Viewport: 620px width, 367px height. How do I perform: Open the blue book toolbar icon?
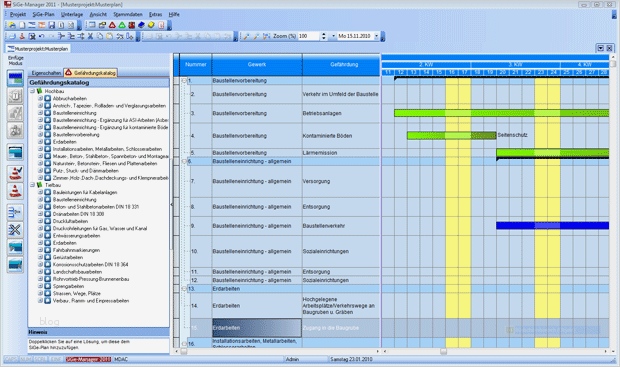tap(141, 25)
